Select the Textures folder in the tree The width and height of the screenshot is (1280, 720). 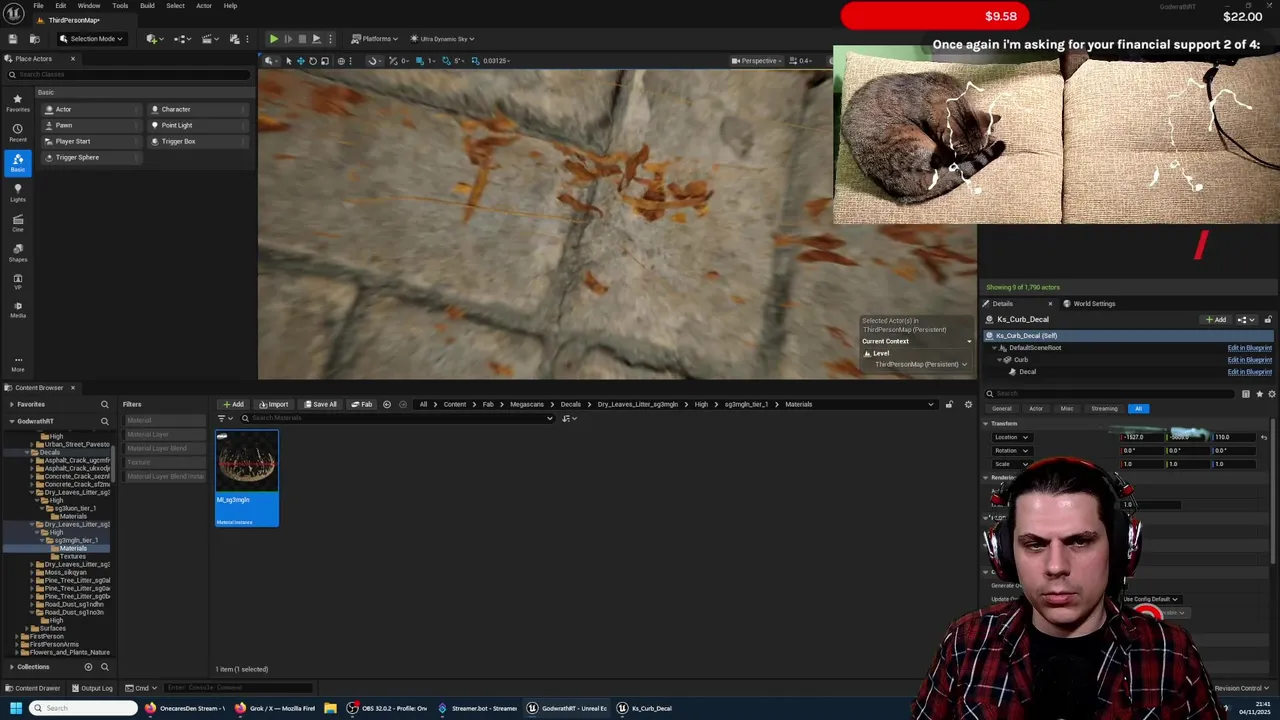click(x=73, y=556)
